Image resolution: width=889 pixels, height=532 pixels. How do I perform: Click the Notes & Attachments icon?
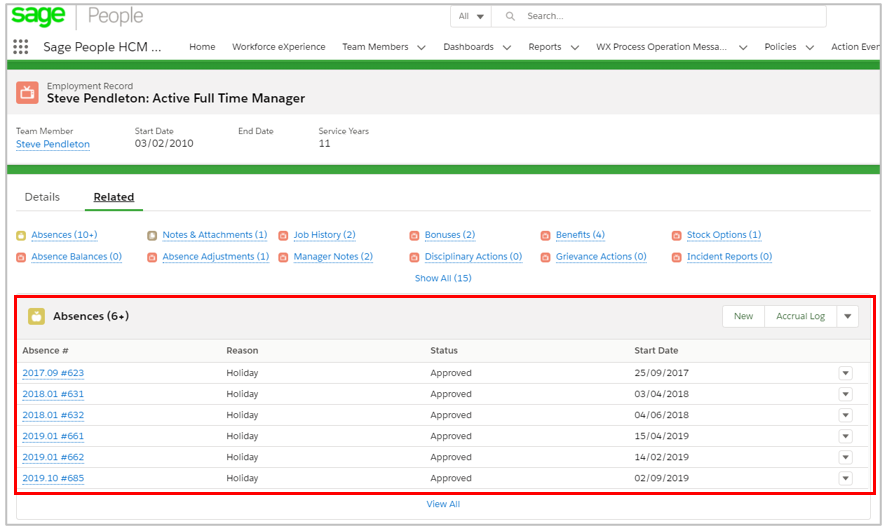[152, 235]
